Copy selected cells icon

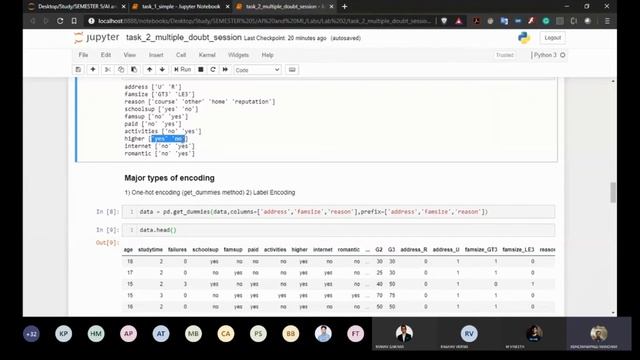pos(121,70)
